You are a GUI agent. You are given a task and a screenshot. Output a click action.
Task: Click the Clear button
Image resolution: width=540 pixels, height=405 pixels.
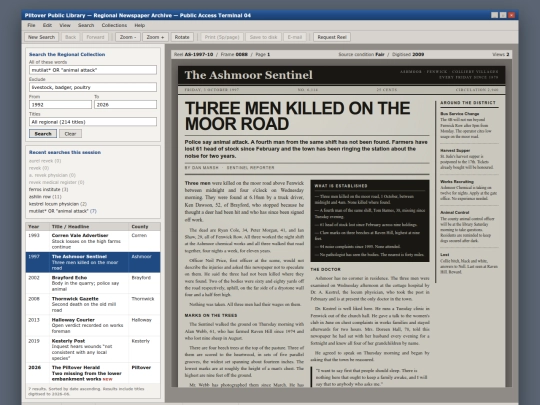(70, 134)
